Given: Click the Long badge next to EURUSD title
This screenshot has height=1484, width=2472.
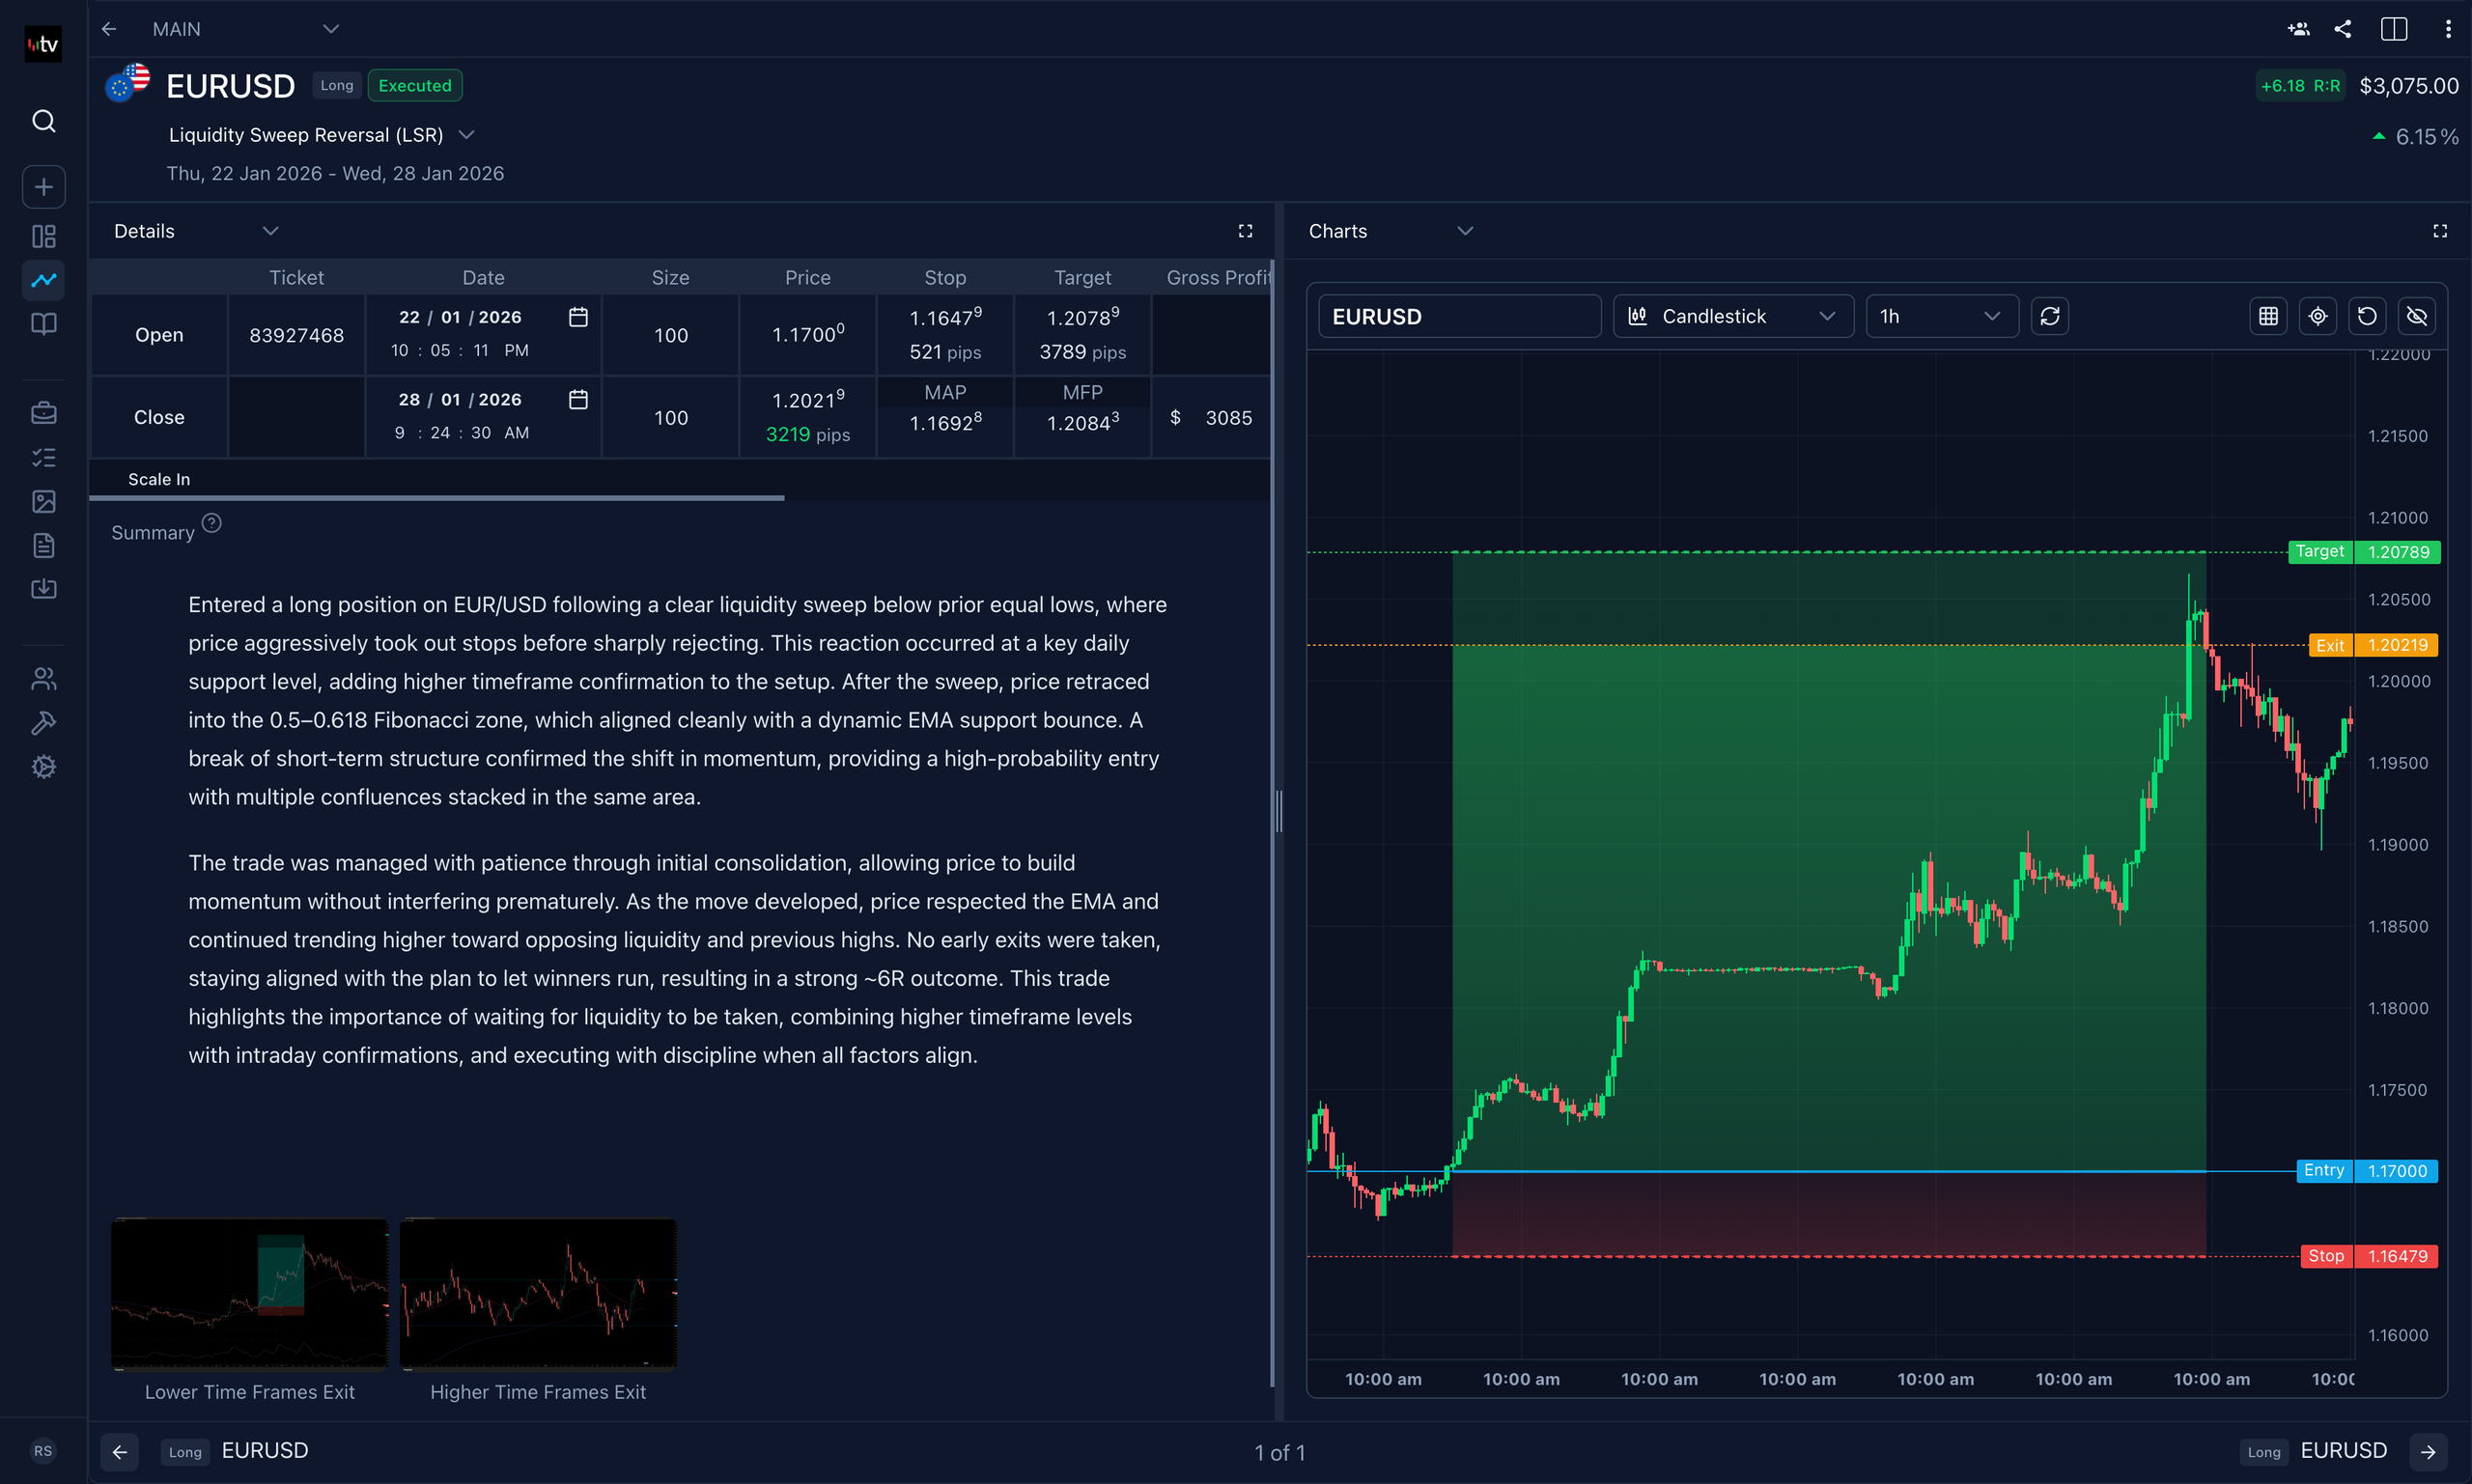Looking at the screenshot, I should coord(337,85).
